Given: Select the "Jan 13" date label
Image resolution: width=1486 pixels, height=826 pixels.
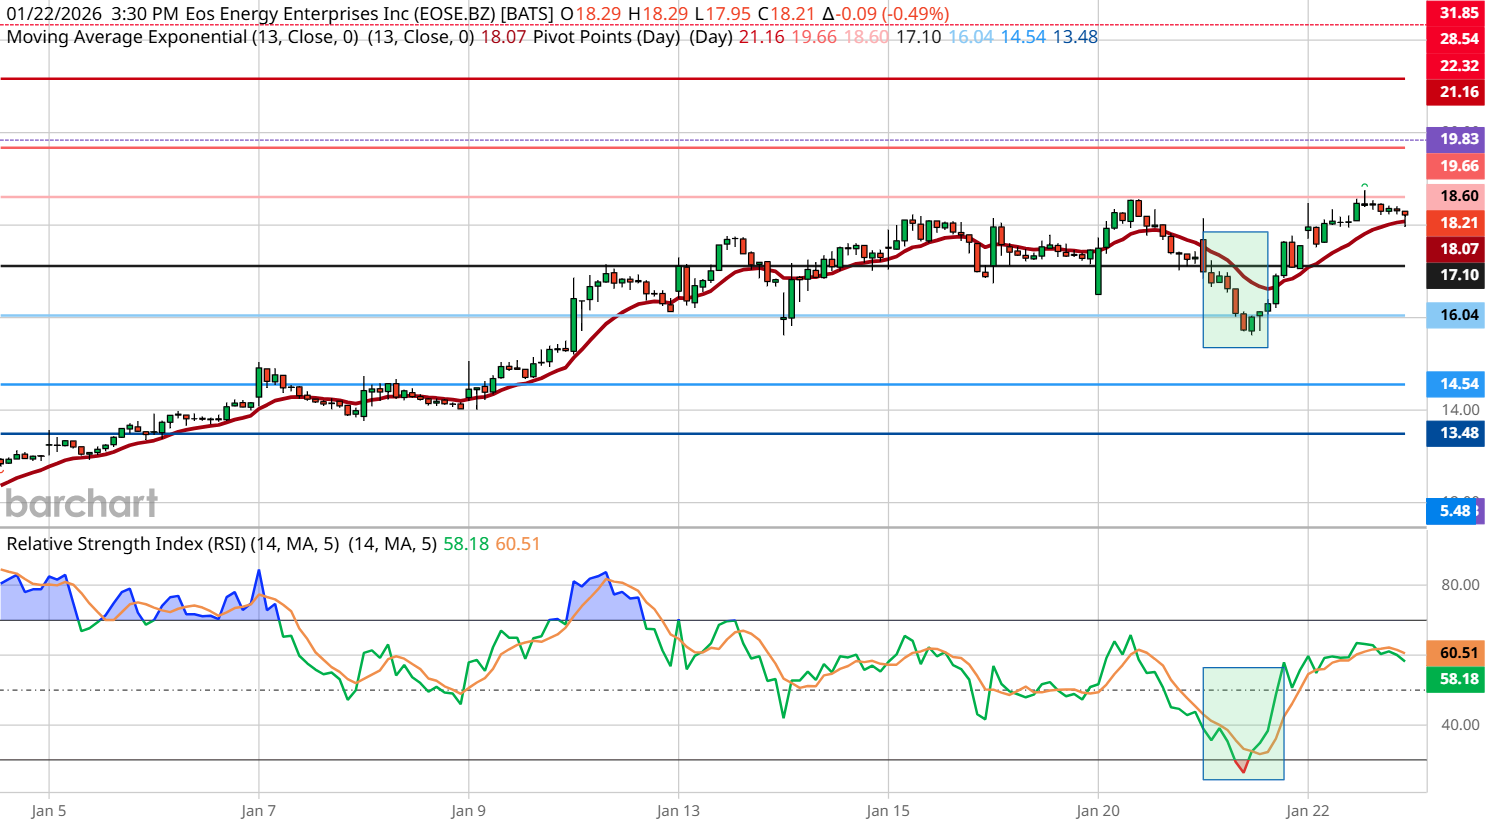Looking at the screenshot, I should [678, 811].
